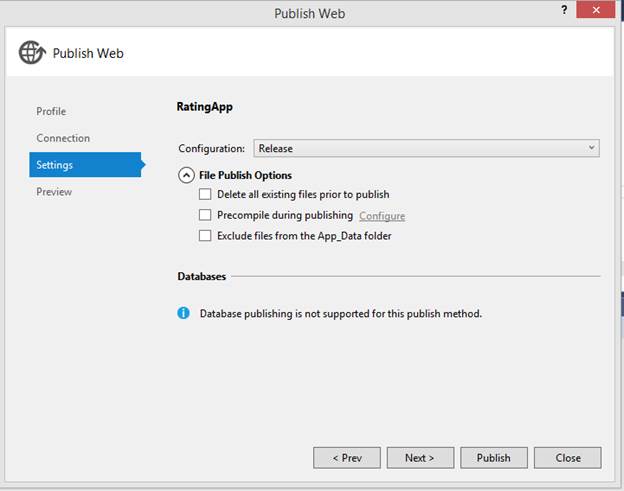Switch to the Connection step

[x=63, y=138]
